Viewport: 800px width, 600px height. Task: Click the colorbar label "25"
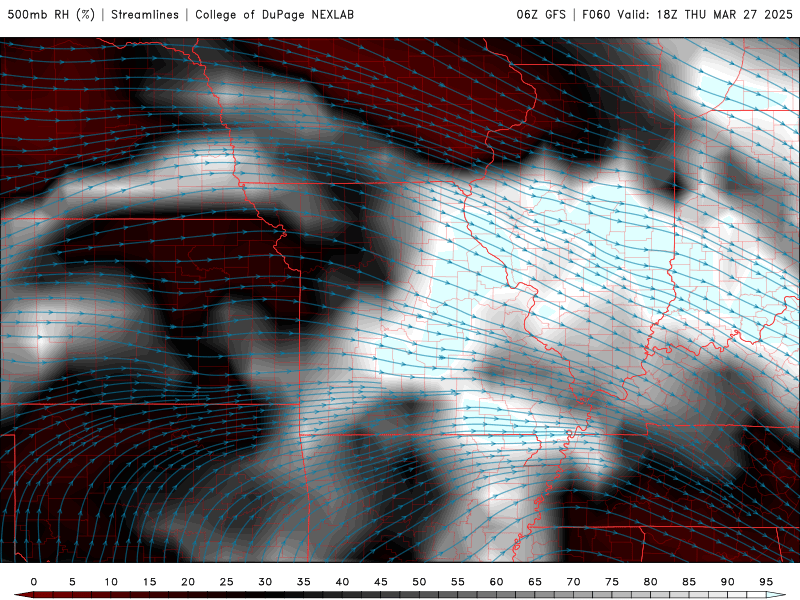point(227,582)
